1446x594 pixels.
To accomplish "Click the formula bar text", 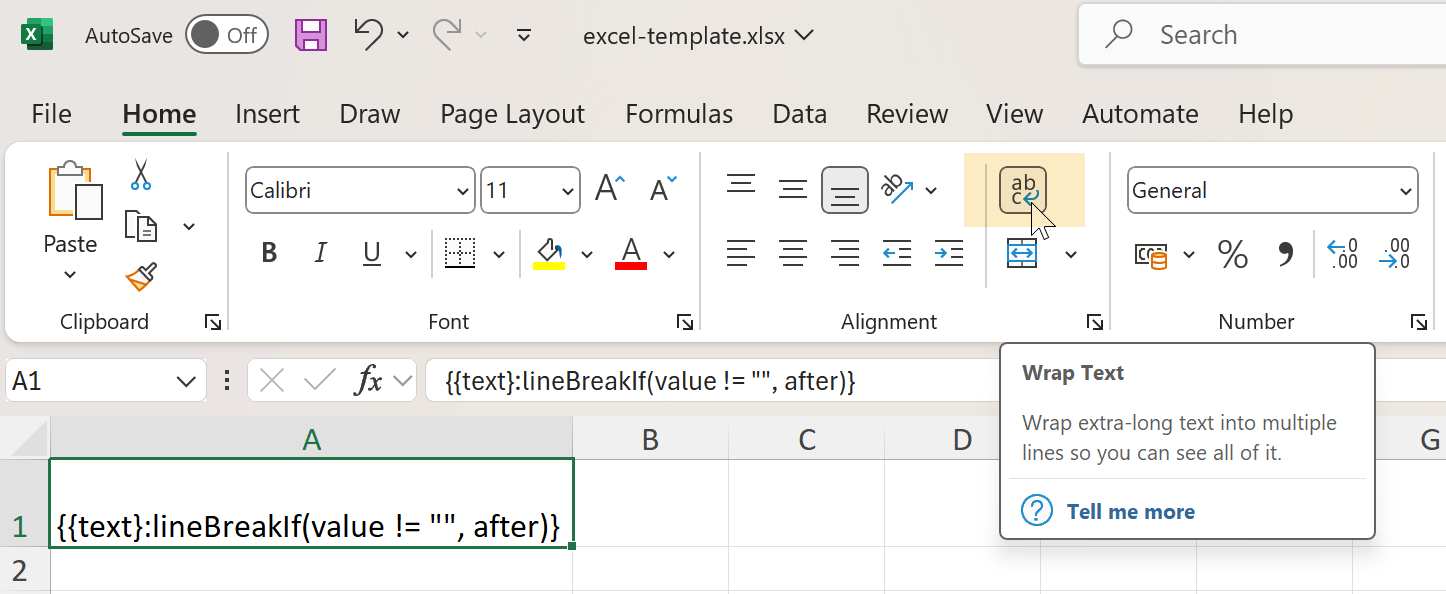I will coord(651,381).
